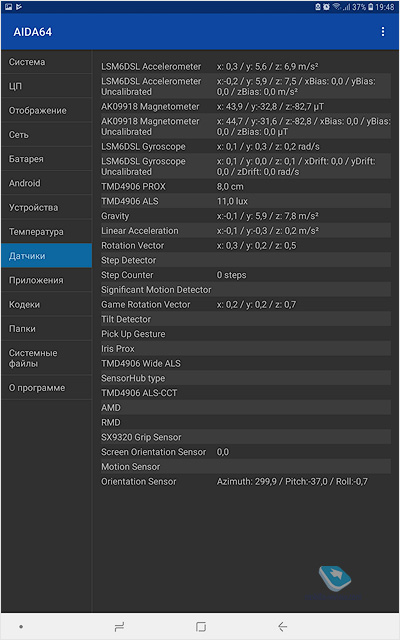This screenshot has width=400, height=640.
Task: Tap the Android home navigation button
Action: (200, 626)
